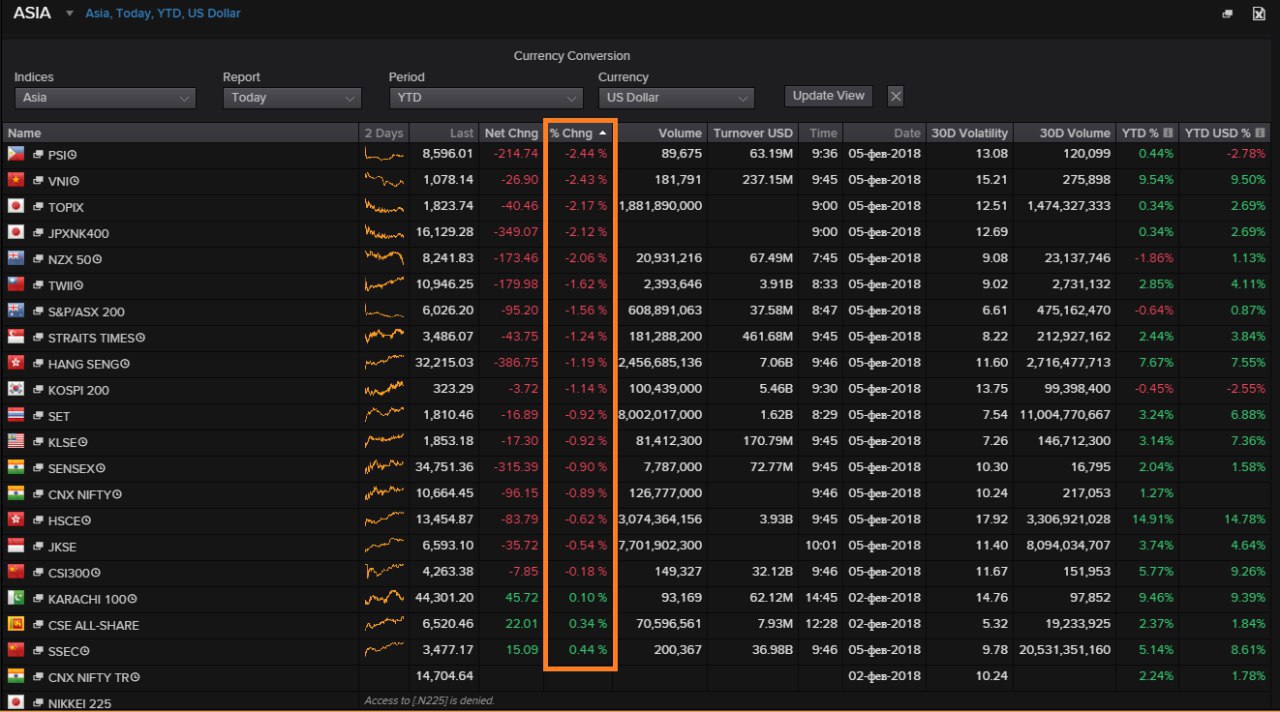Open the 2-day sparkline chart for SSEC
This screenshot has width=1280, height=712.
[385, 651]
